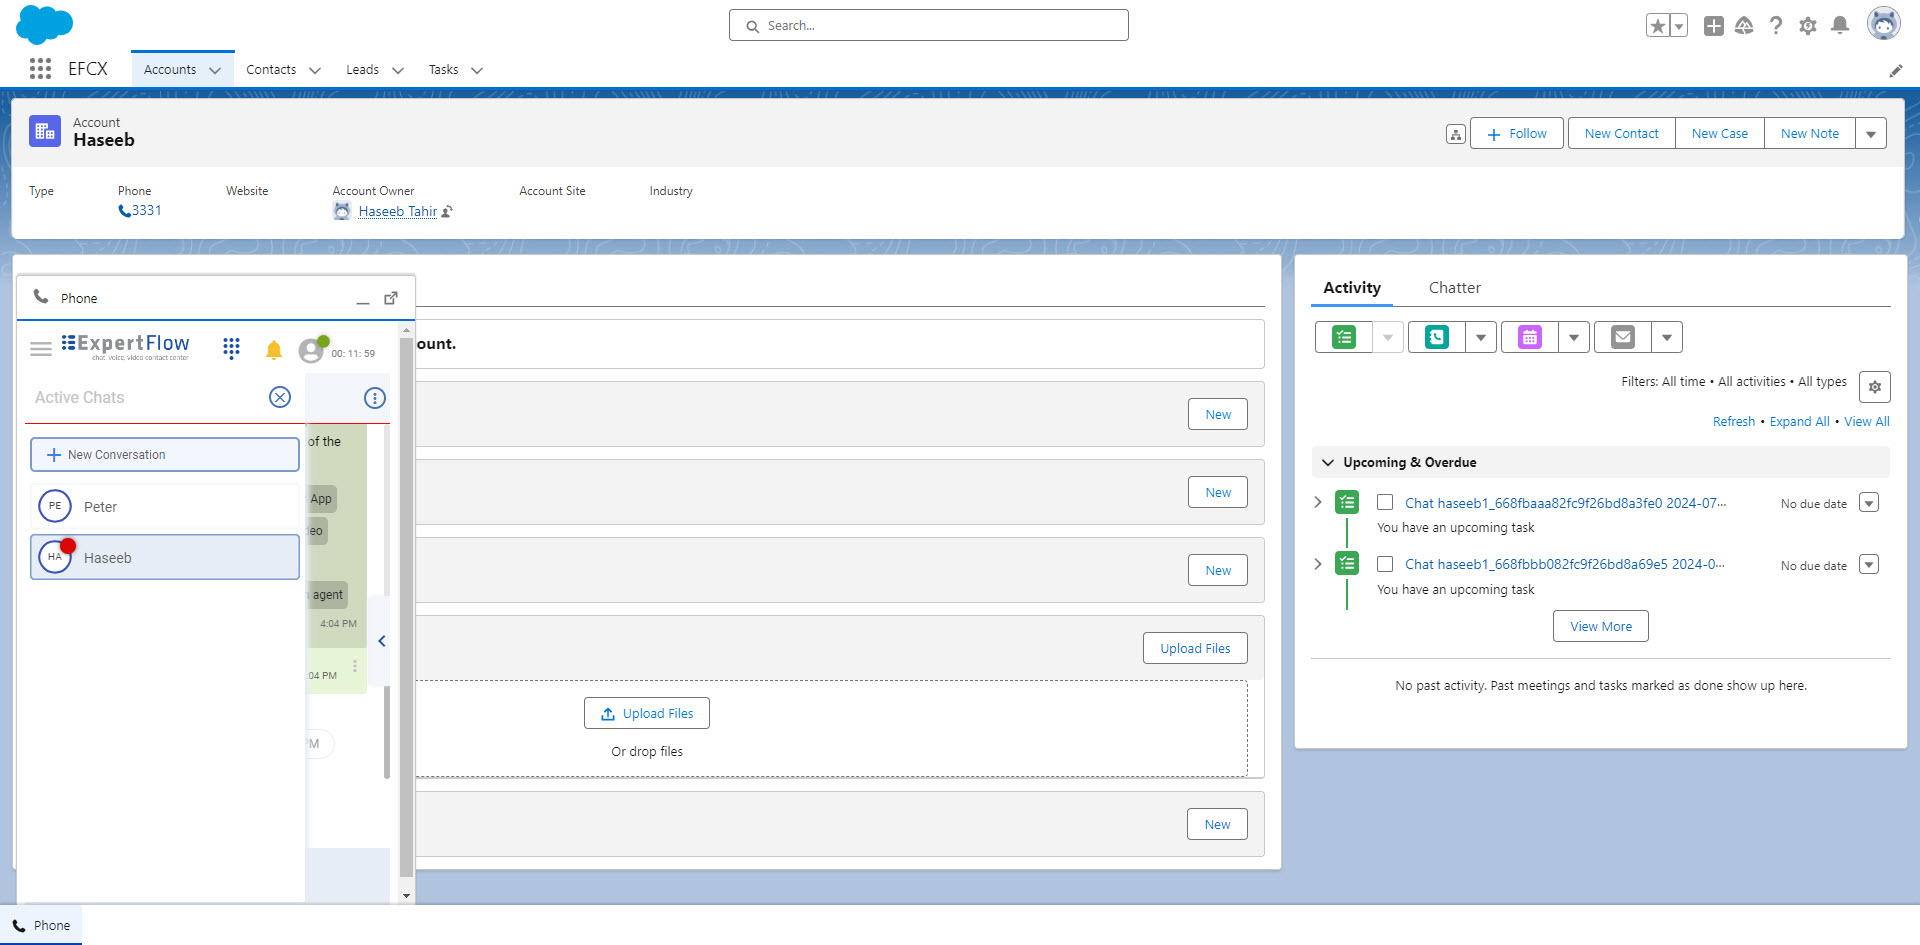Screen dimensions: 1920x945
Task: Open dropdown next to New Note button
Action: coord(1871,134)
